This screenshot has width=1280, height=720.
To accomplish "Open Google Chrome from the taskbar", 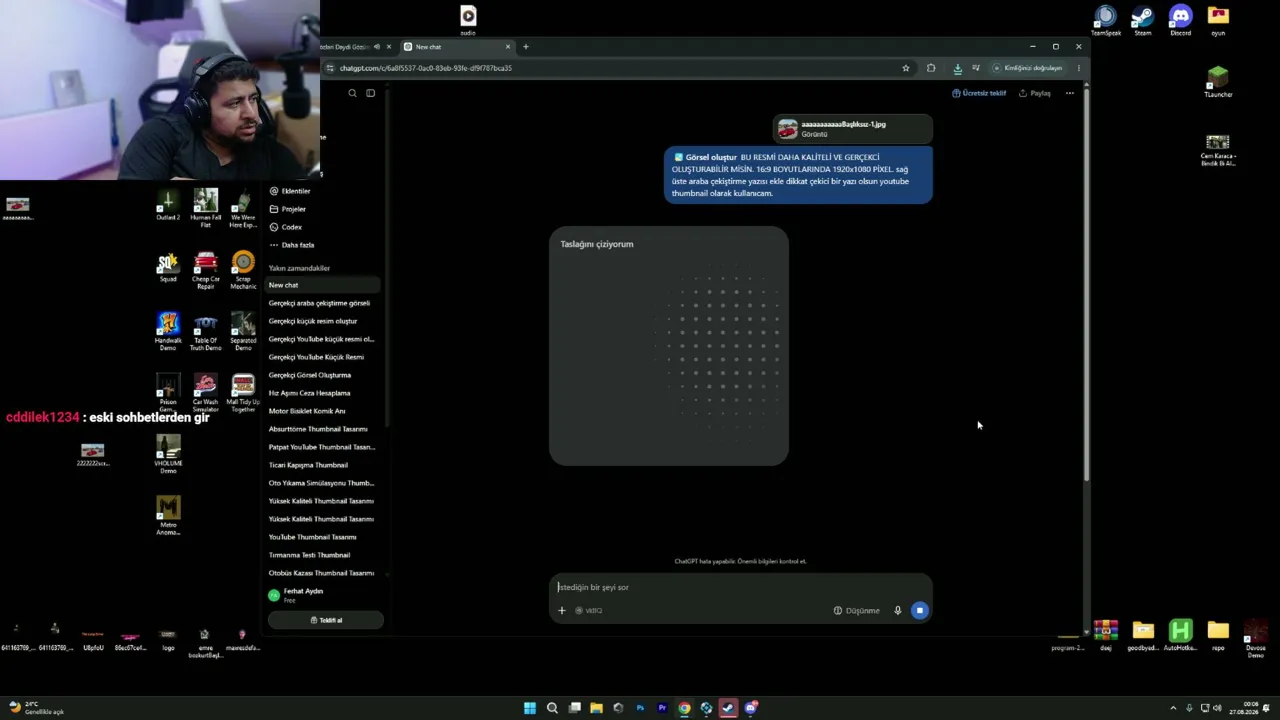I will click(684, 708).
